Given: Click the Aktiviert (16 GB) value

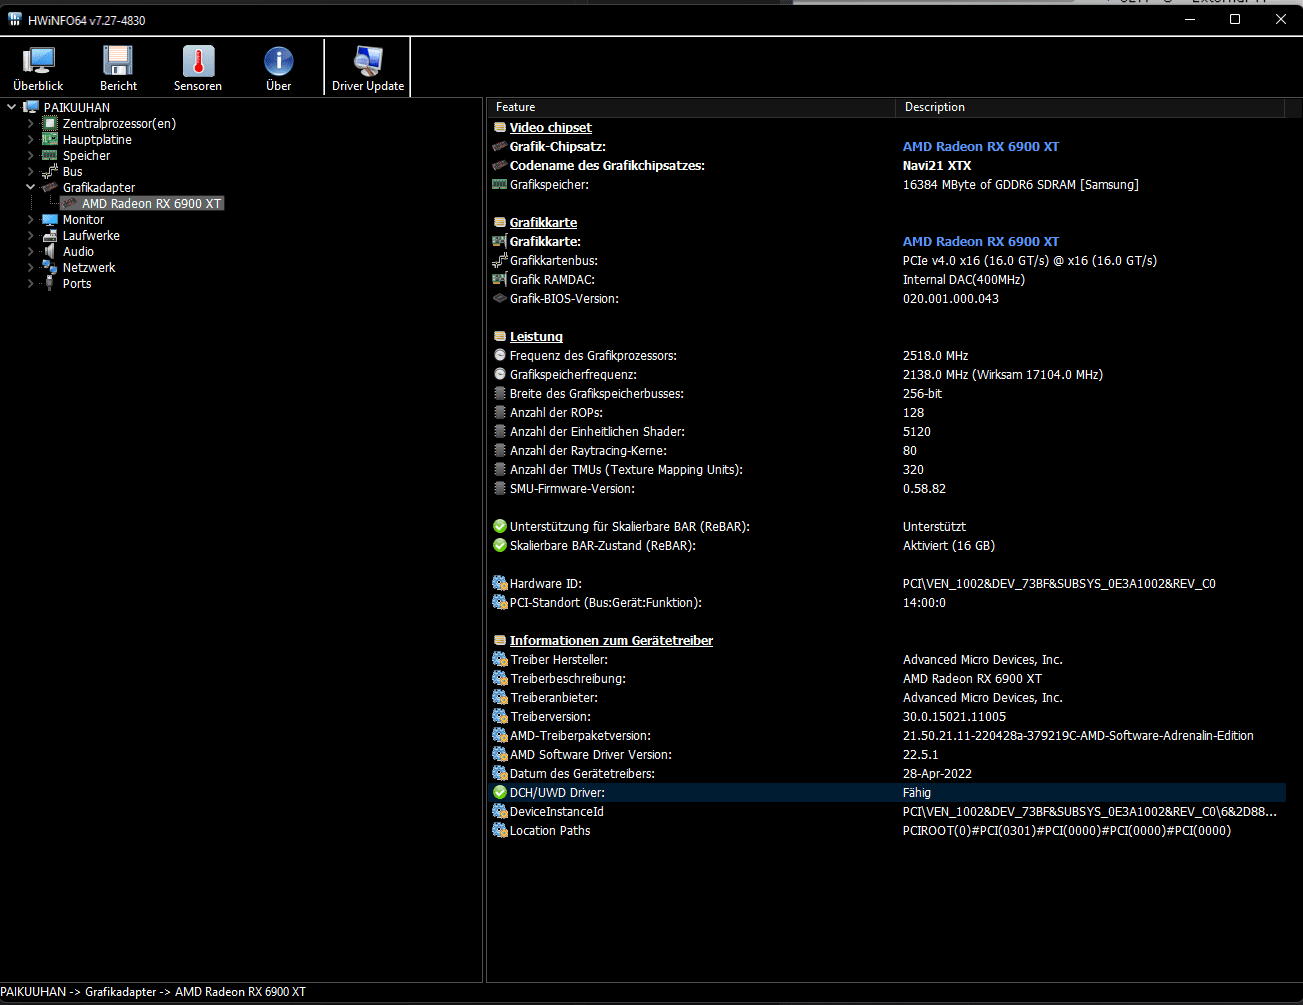Looking at the screenshot, I should point(949,545).
